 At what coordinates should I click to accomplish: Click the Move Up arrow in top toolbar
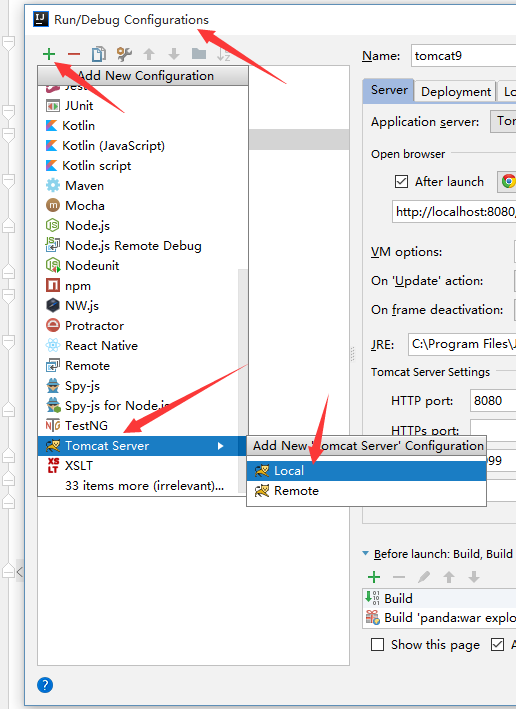[x=149, y=54]
